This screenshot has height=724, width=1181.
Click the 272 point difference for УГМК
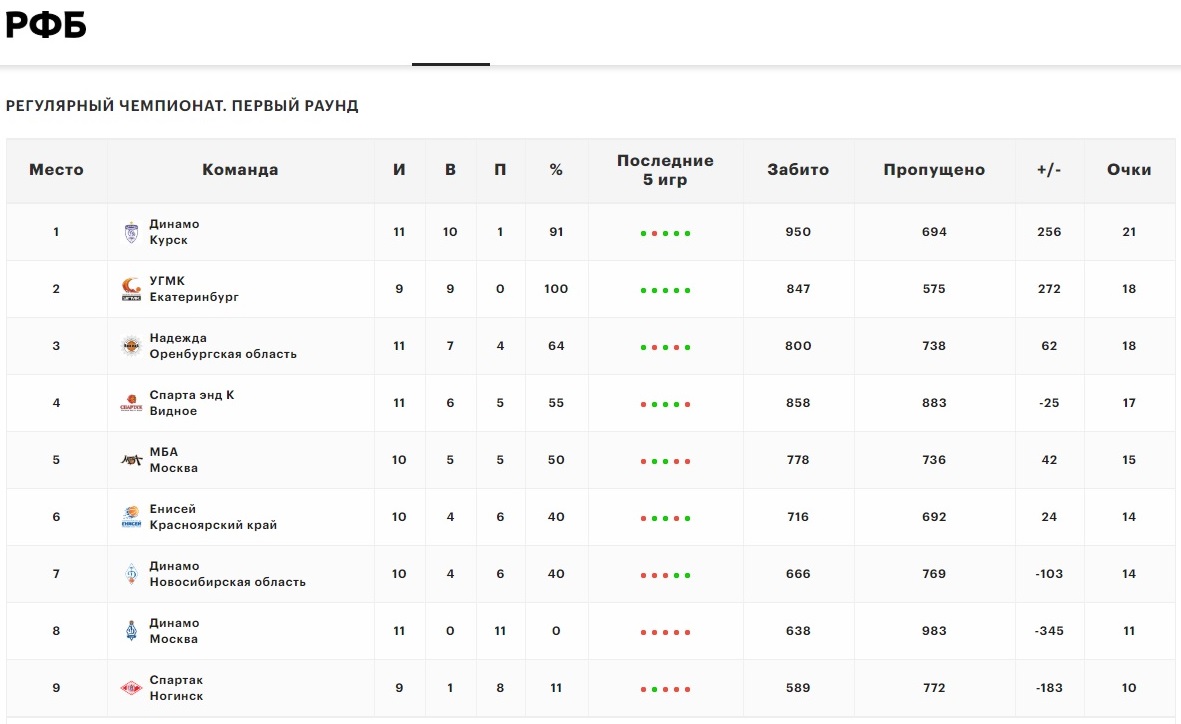pyautogui.click(x=1049, y=289)
